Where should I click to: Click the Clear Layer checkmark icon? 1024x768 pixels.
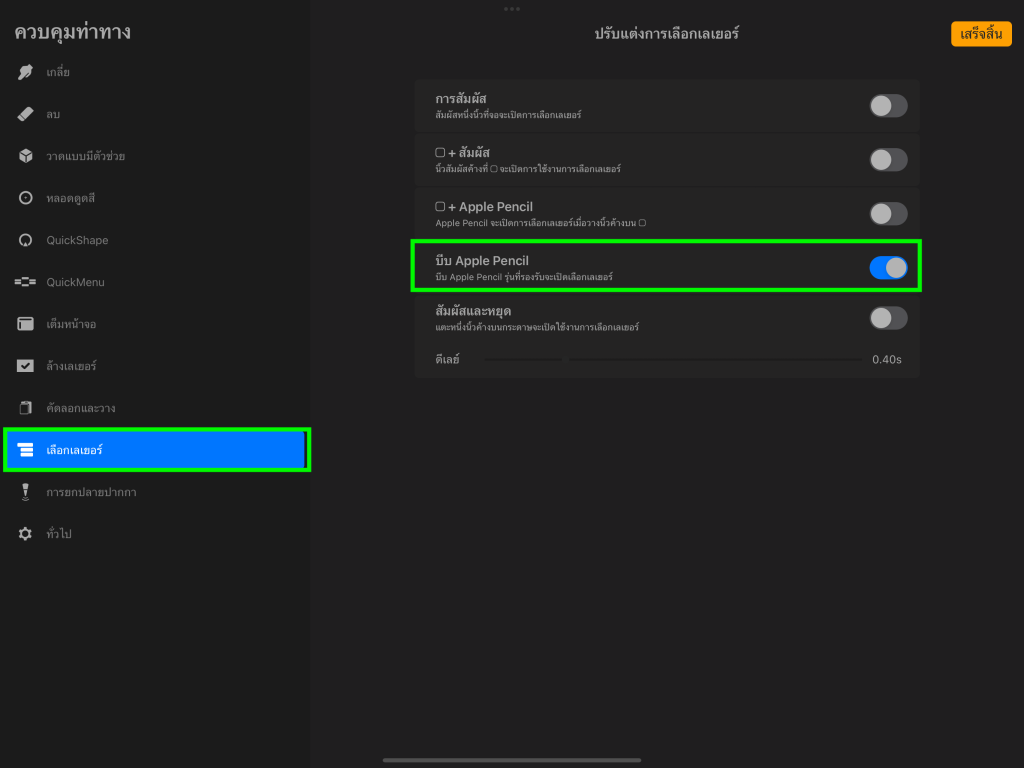tap(26, 366)
